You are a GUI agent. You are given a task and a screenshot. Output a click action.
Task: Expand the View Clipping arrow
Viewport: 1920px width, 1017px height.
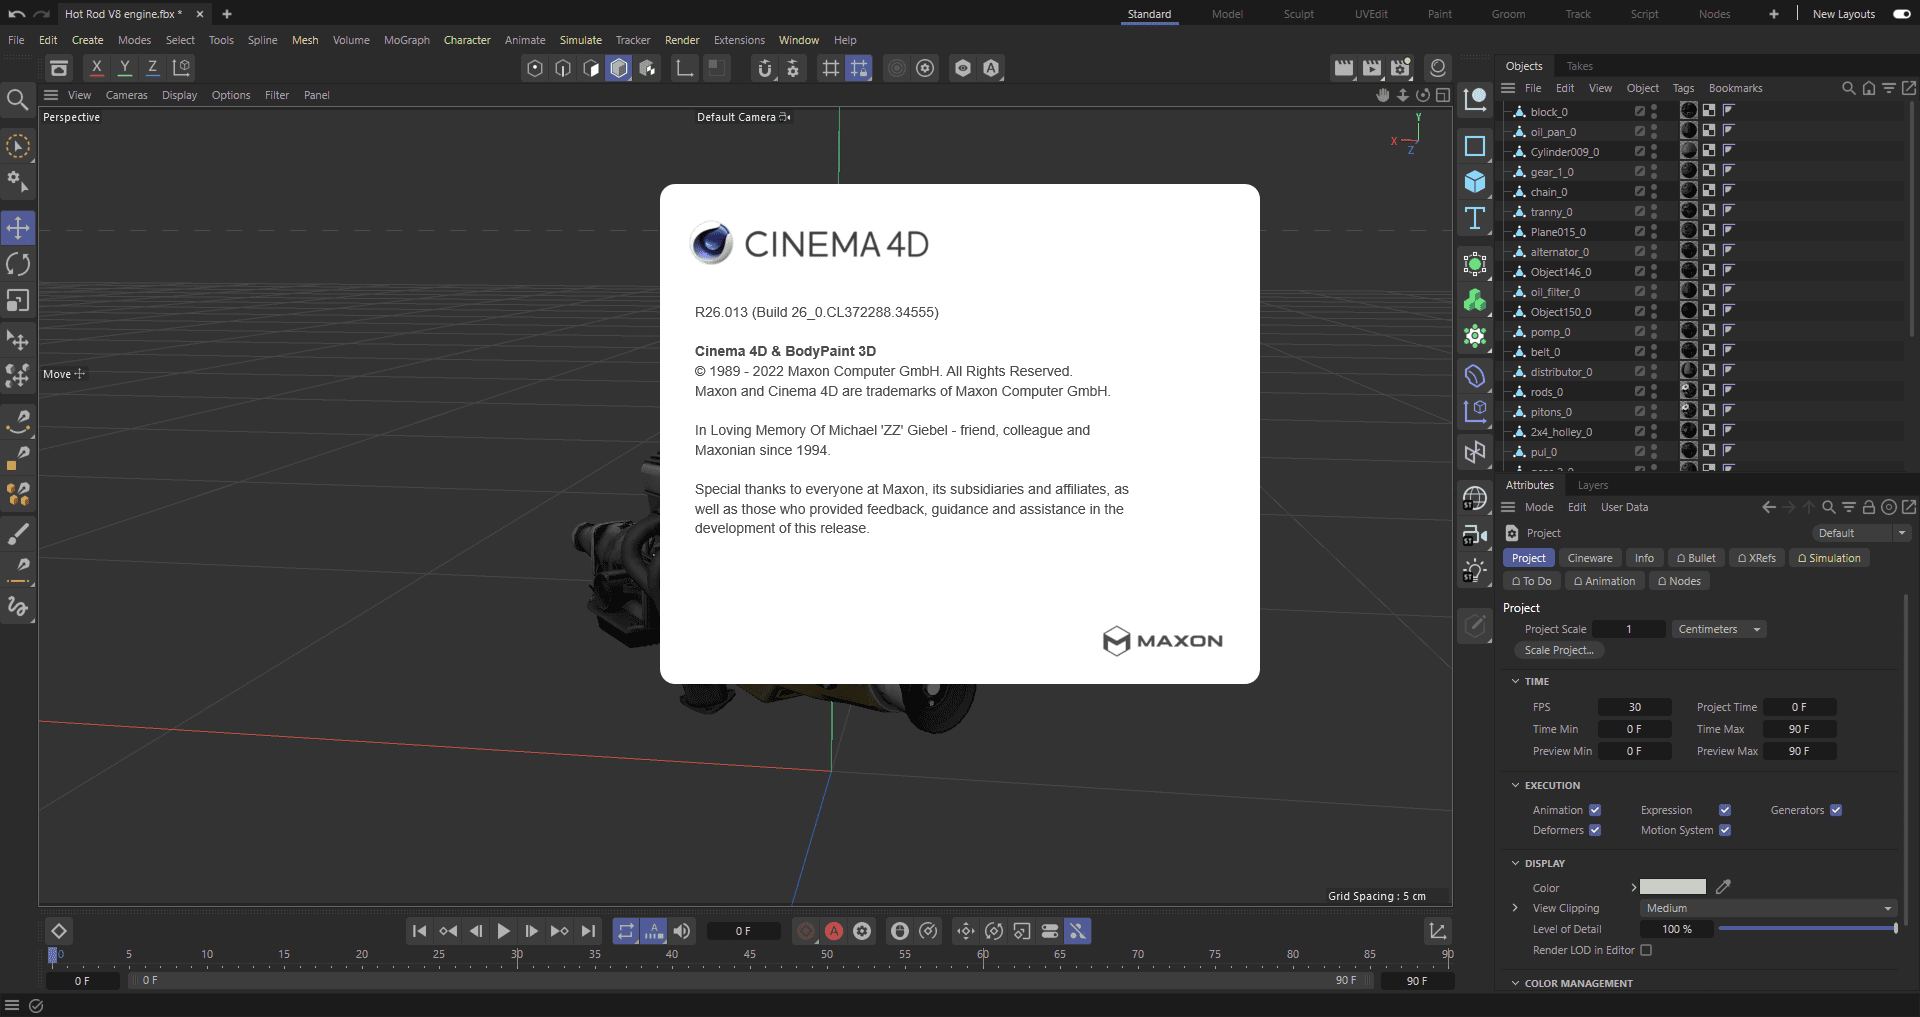coord(1515,908)
